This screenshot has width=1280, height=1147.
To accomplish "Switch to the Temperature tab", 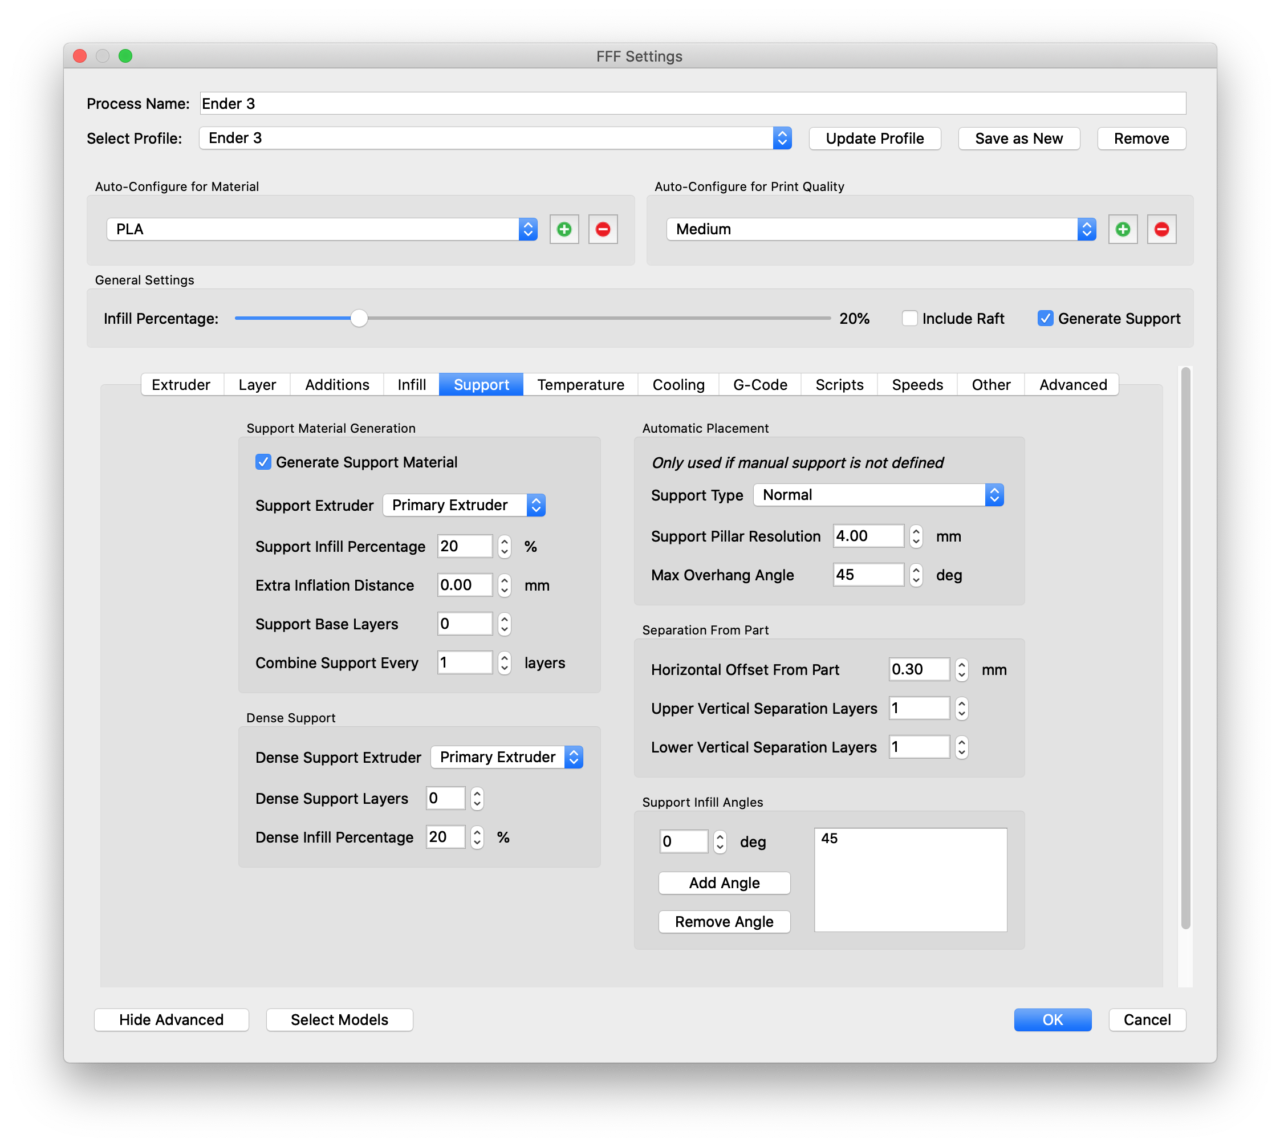I will [x=580, y=384].
